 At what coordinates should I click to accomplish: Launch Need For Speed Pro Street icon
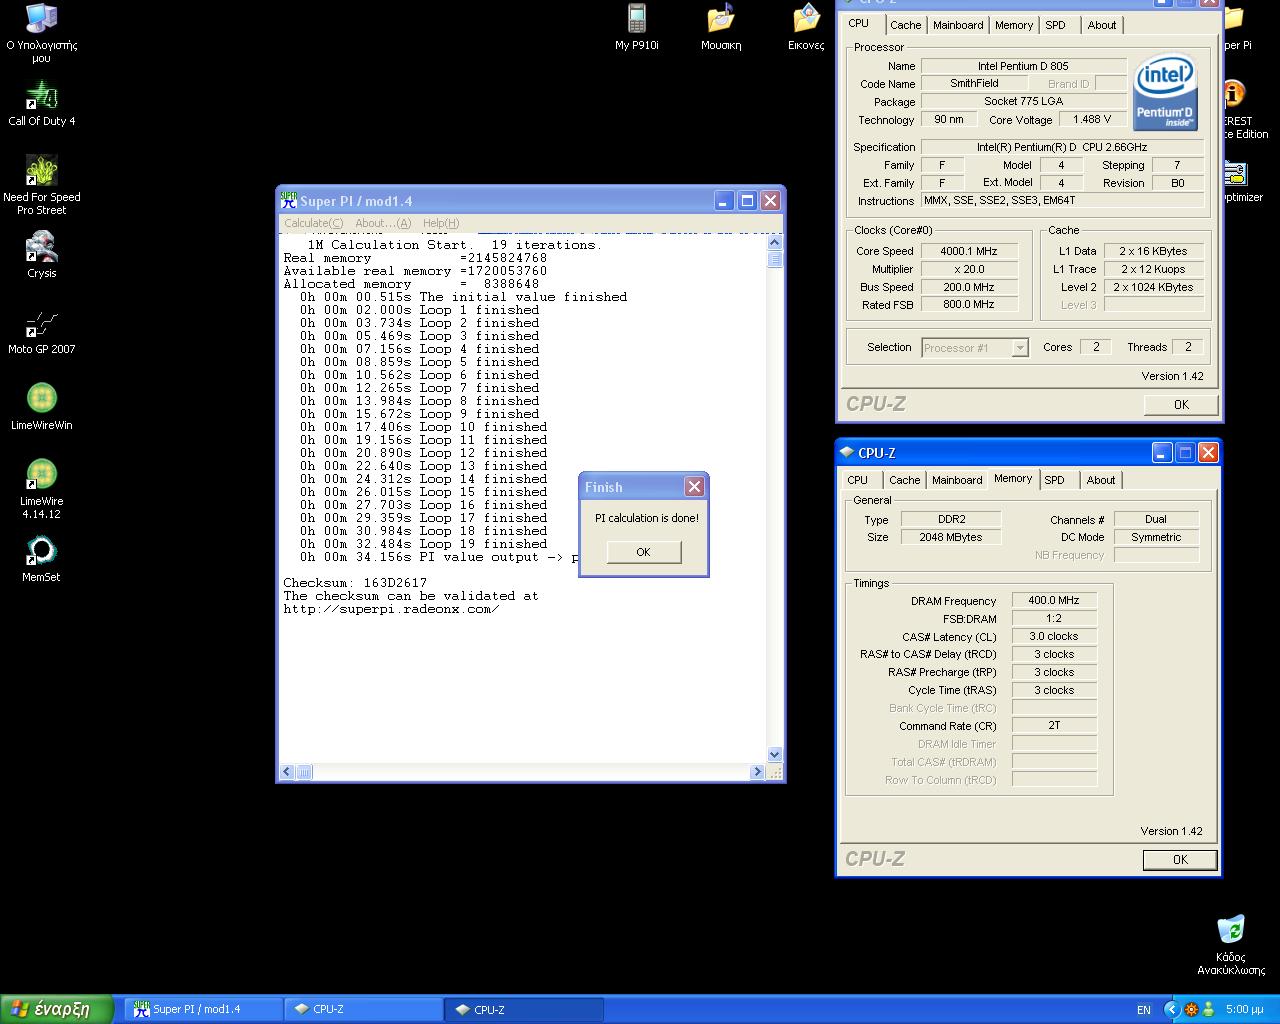tap(41, 185)
